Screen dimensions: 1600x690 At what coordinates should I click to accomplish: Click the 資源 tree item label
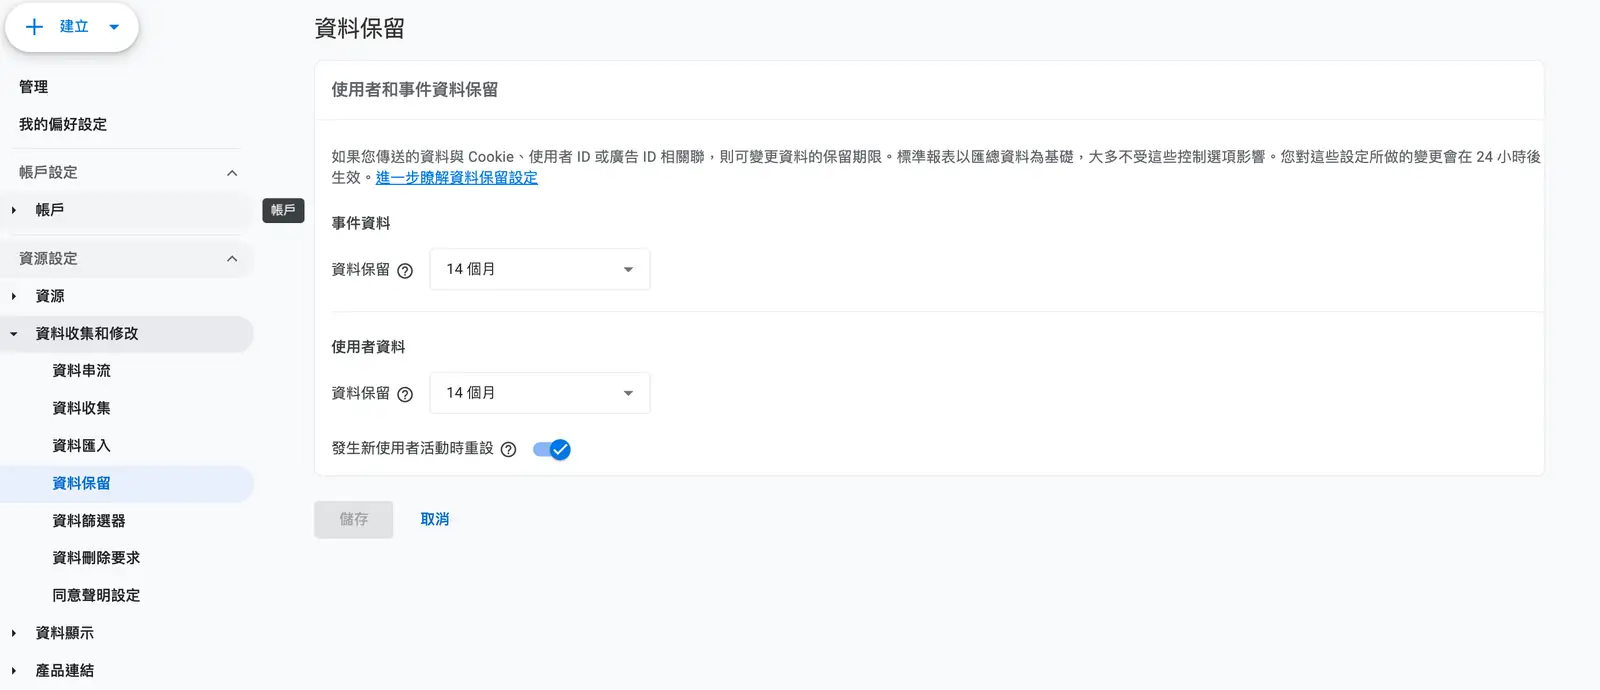50,296
